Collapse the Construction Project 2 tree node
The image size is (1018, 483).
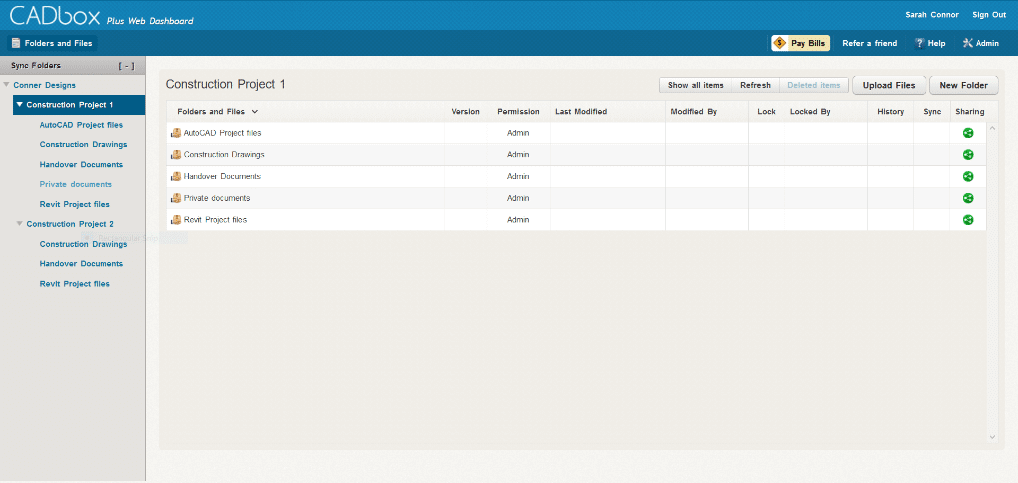(19, 224)
